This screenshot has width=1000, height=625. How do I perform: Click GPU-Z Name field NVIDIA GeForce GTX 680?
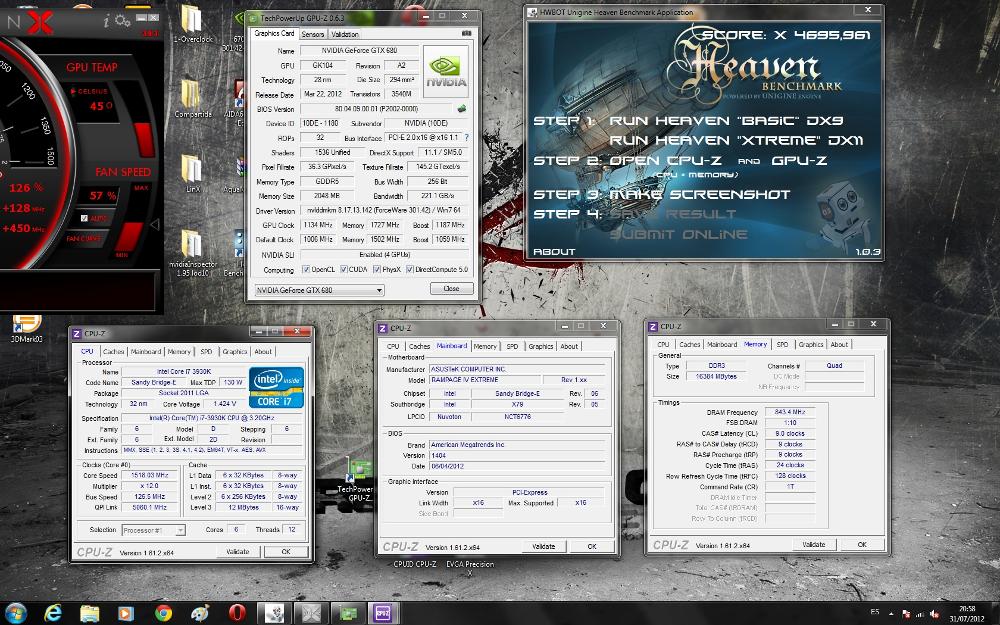pyautogui.click(x=359, y=50)
